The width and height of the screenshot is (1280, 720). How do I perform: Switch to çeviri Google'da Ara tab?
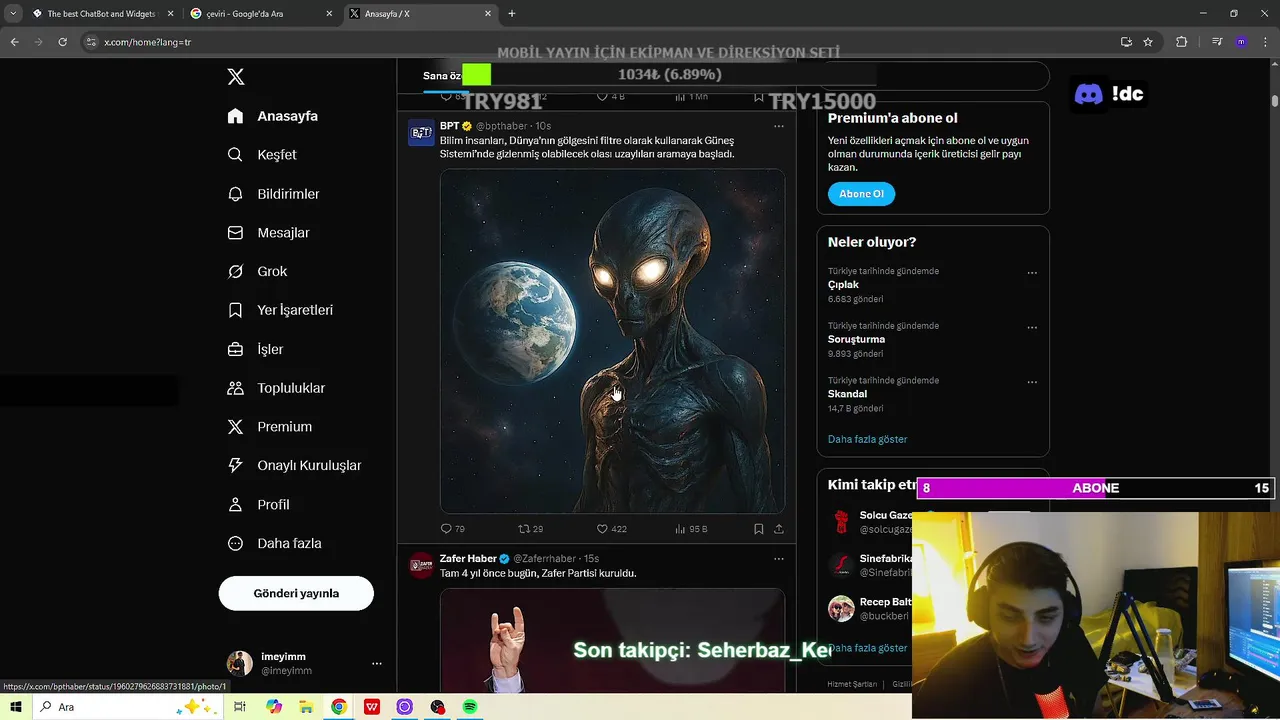[260, 14]
